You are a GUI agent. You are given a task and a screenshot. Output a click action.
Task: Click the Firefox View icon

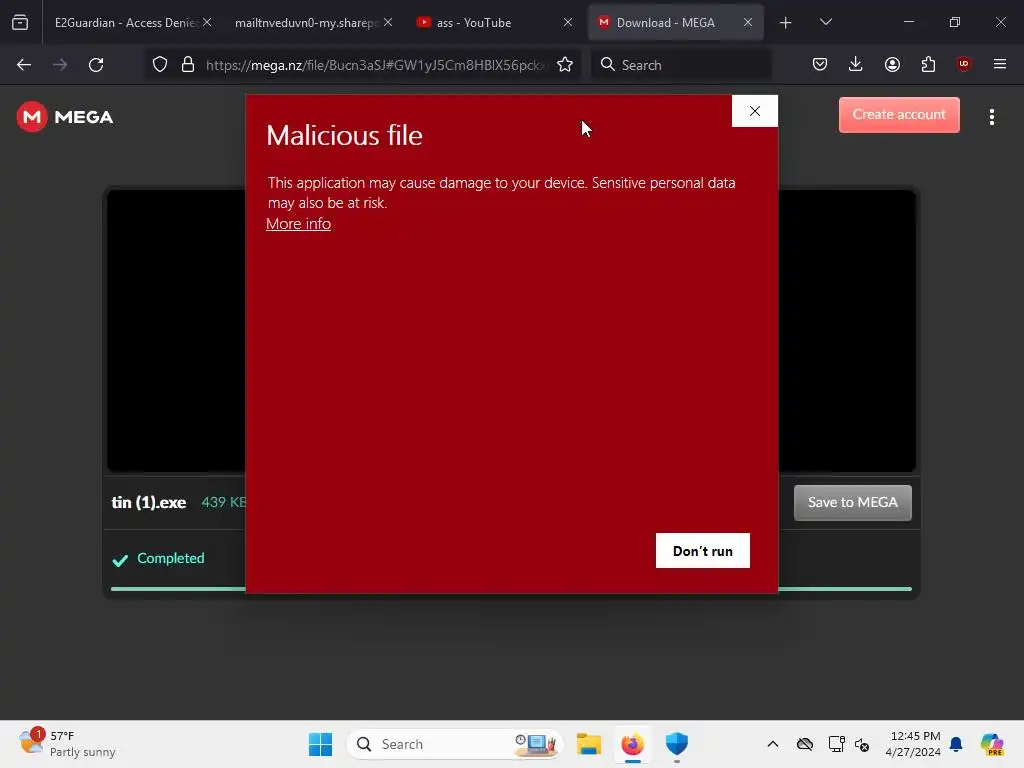(20, 23)
